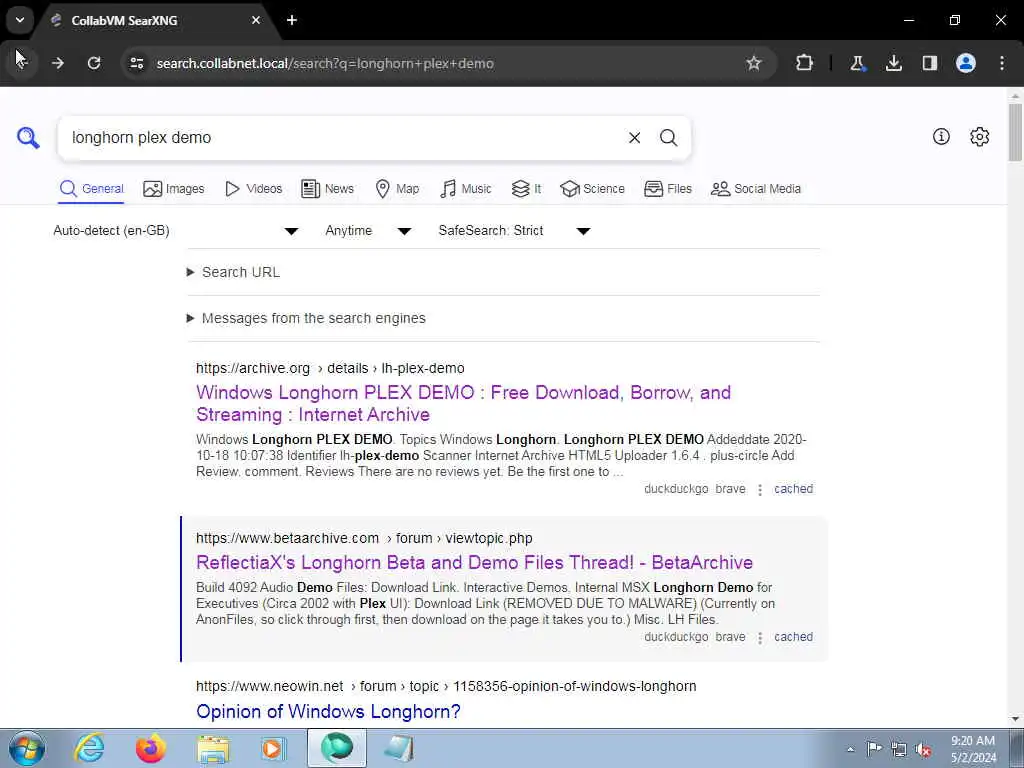Clear the search query with X
The image size is (1024, 768).
coord(634,138)
